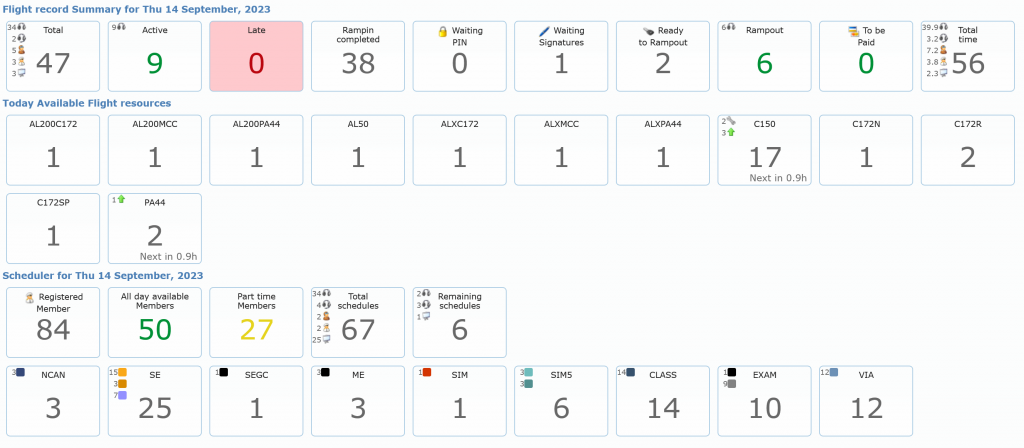Open the Rampin completed tile
The height and width of the screenshot is (448, 1024).
[x=358, y=55]
